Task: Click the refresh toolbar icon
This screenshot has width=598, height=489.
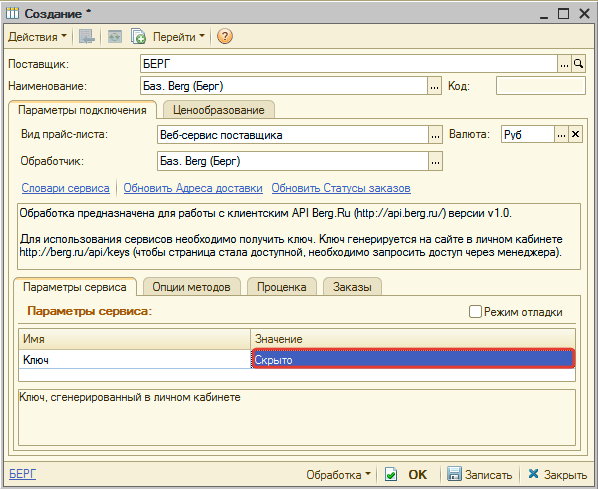Action: [x=114, y=37]
